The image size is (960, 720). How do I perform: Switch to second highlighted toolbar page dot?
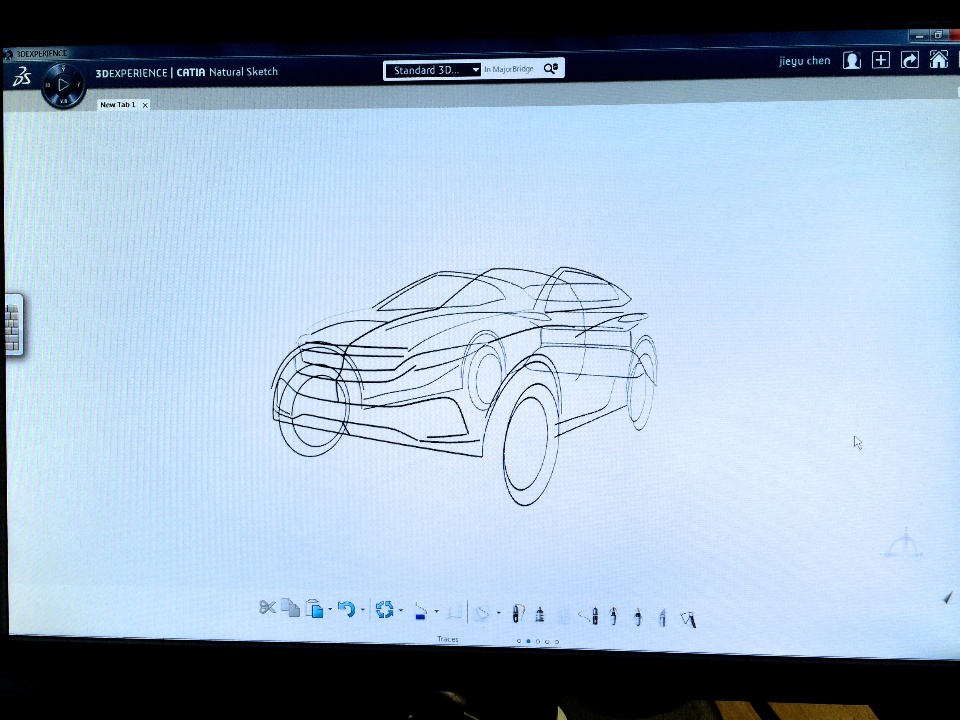tap(528, 642)
